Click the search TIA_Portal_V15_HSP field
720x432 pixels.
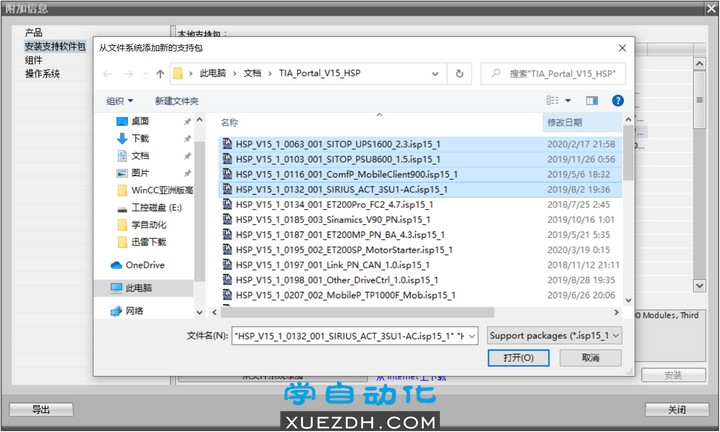click(553, 73)
